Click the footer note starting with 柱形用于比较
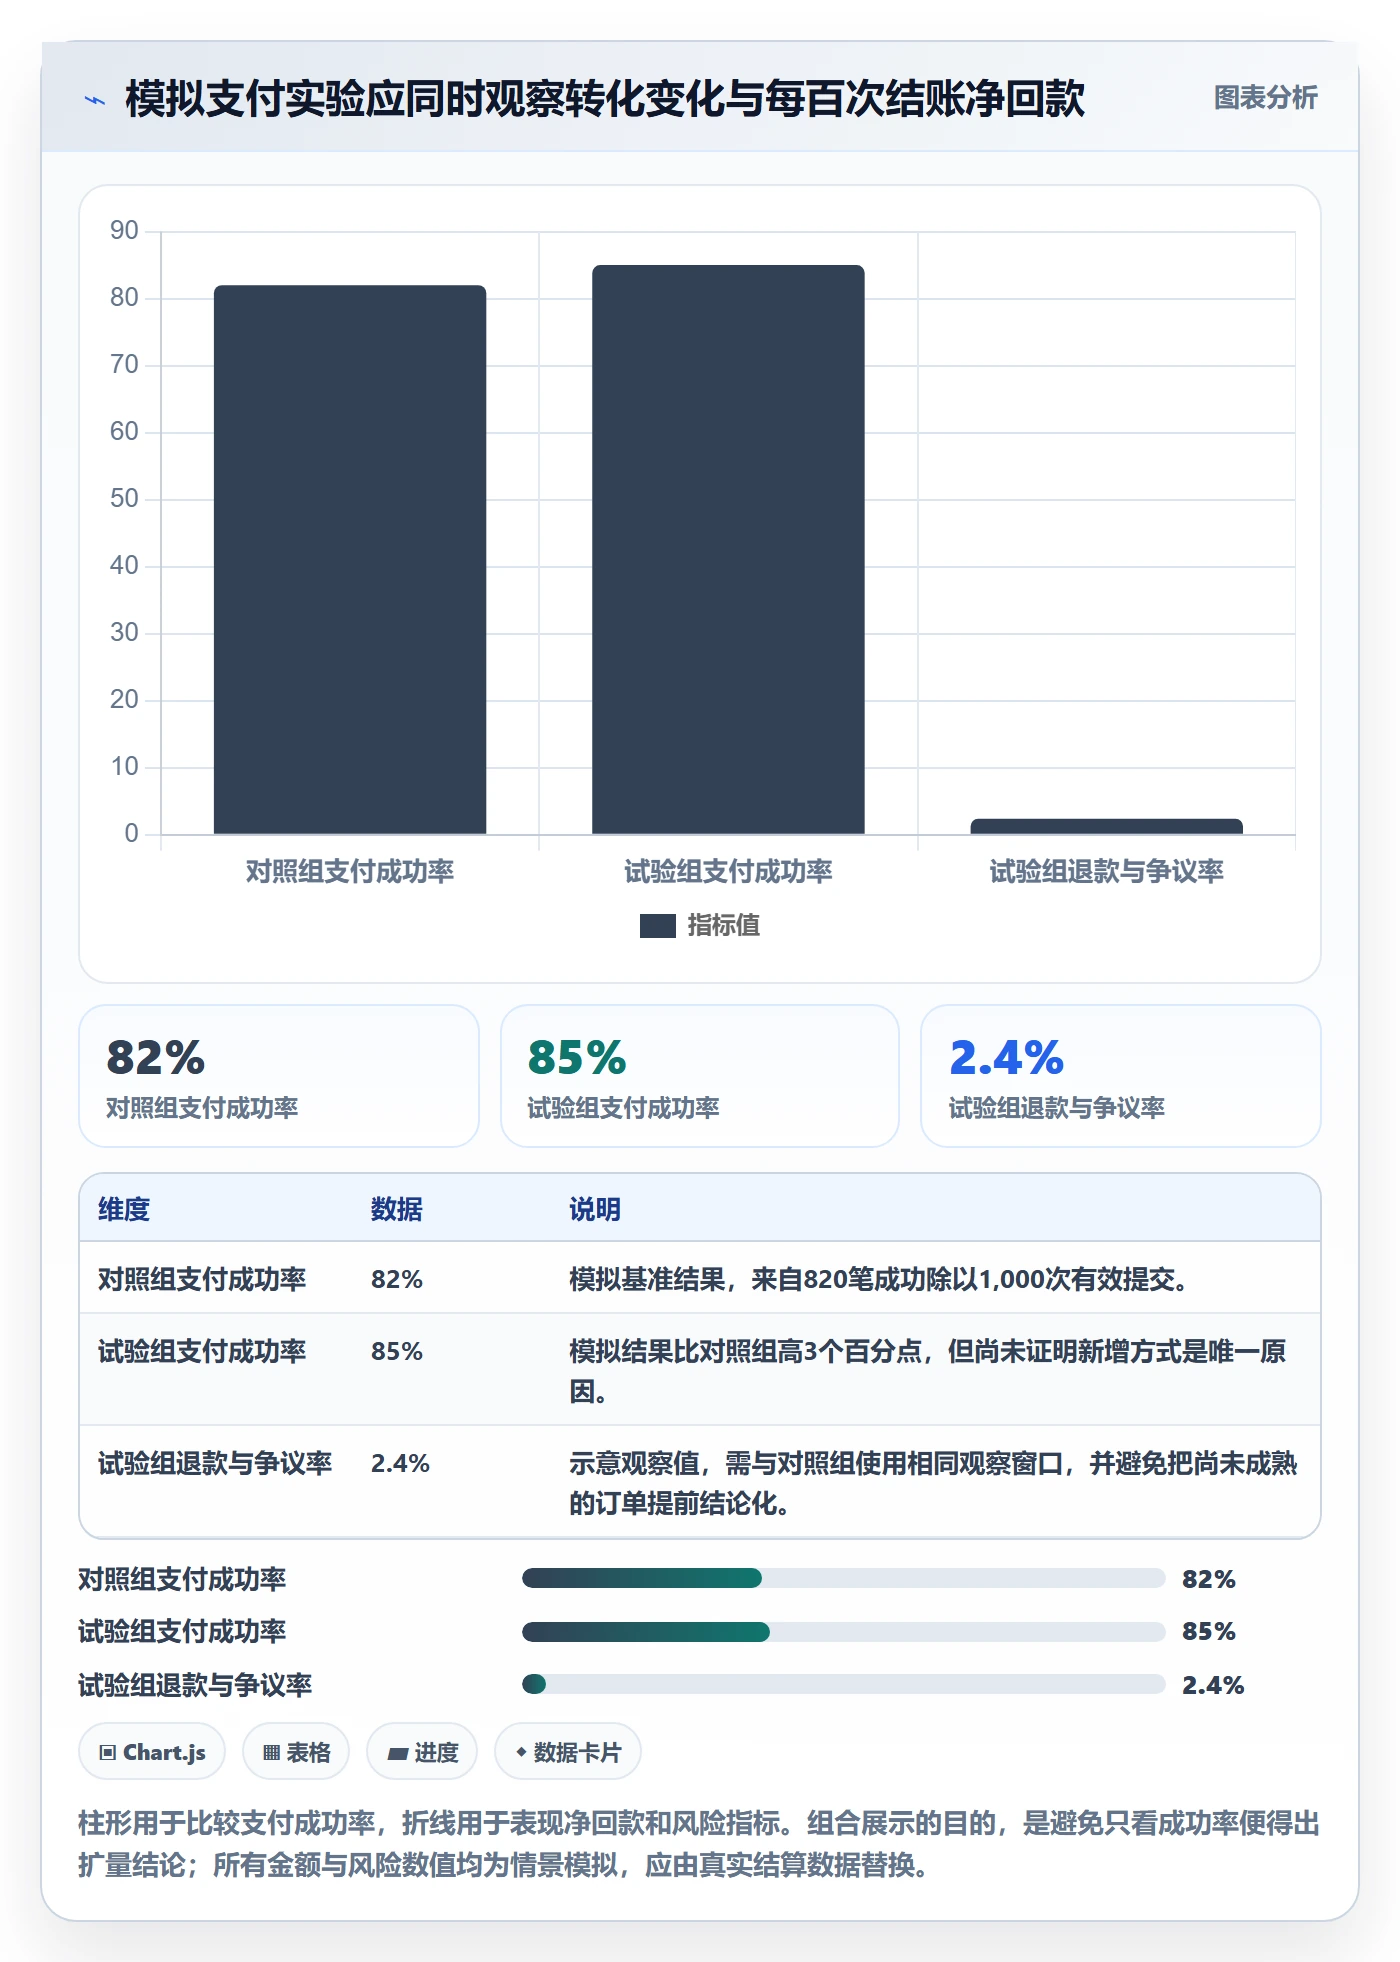 [699, 1844]
